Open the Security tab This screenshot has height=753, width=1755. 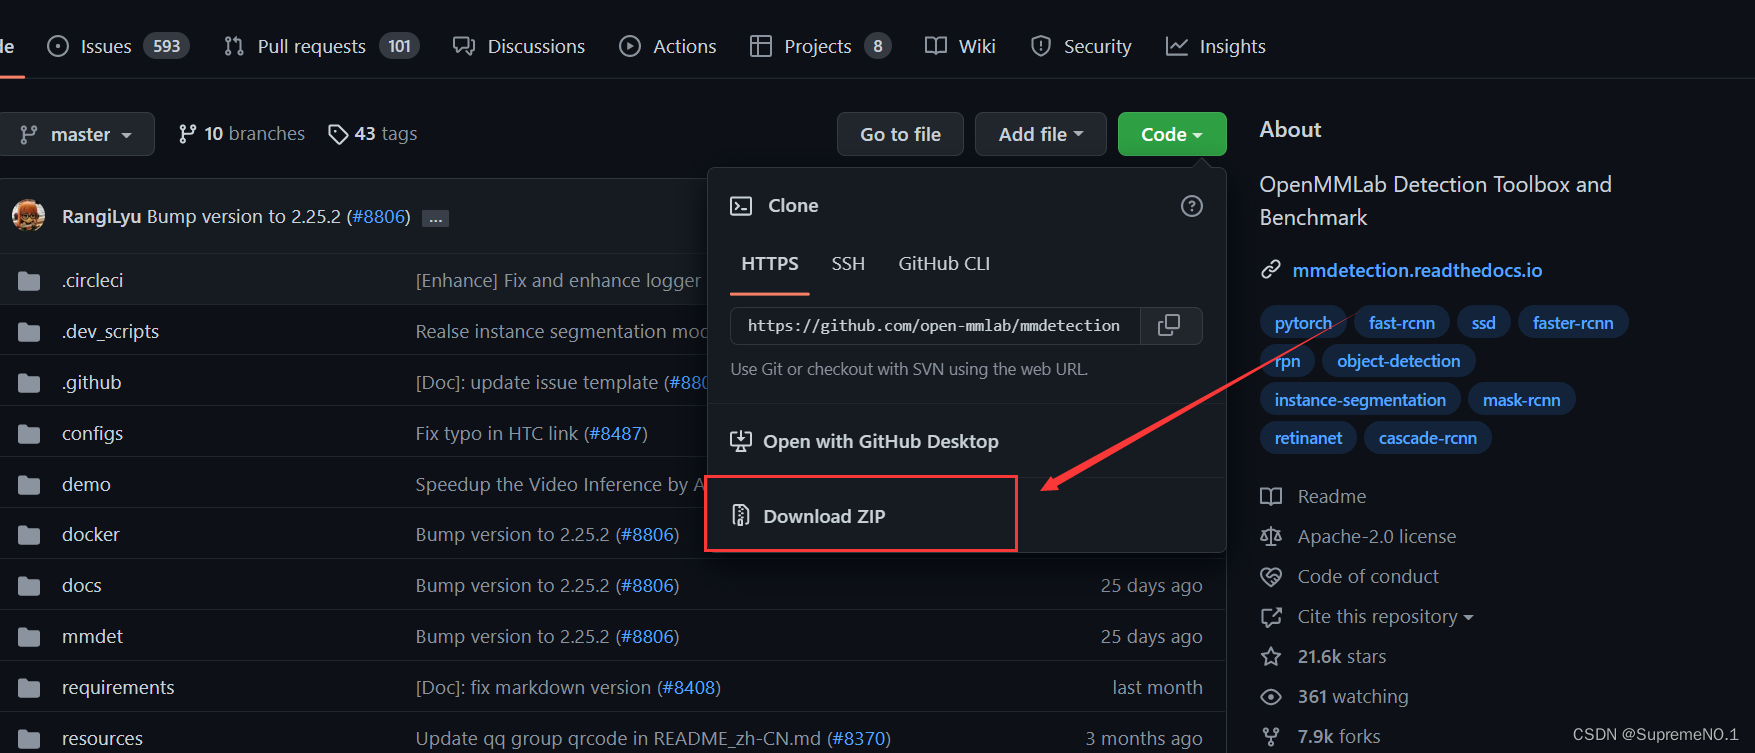pyautogui.click(x=1081, y=46)
